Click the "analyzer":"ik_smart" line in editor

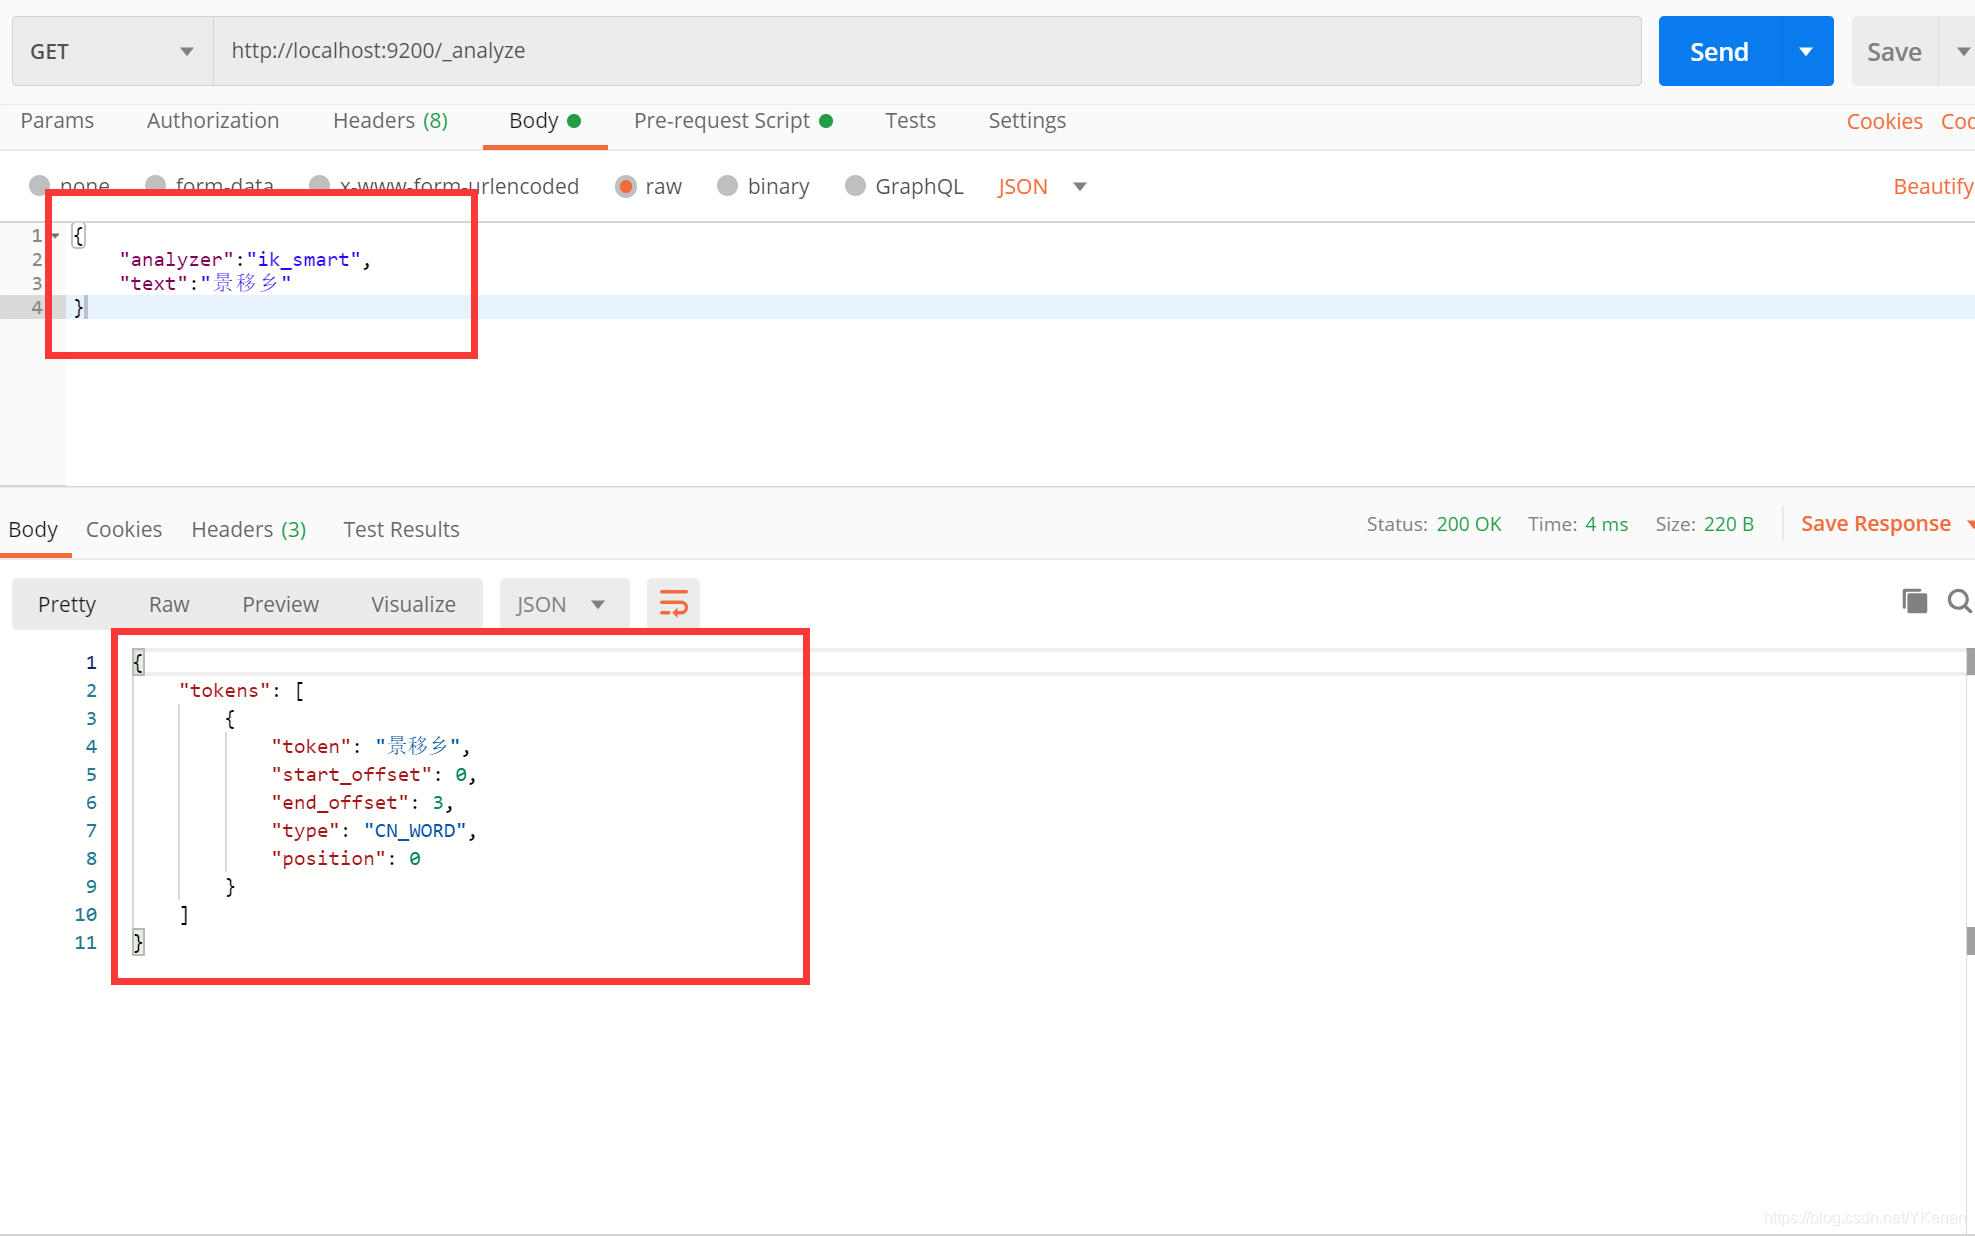click(245, 260)
